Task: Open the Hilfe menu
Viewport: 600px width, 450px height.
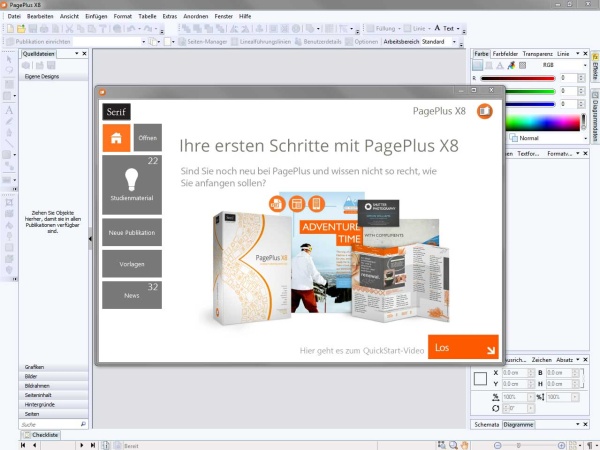Action: point(245,16)
